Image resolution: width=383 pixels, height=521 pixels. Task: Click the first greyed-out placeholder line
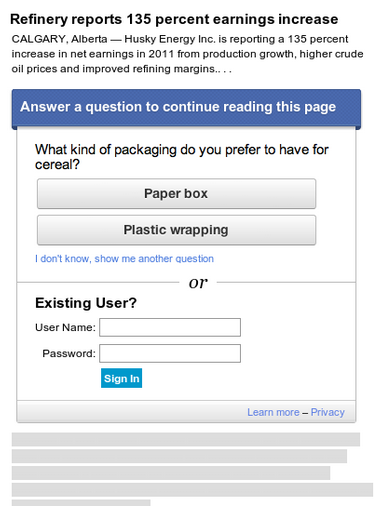pos(186,439)
